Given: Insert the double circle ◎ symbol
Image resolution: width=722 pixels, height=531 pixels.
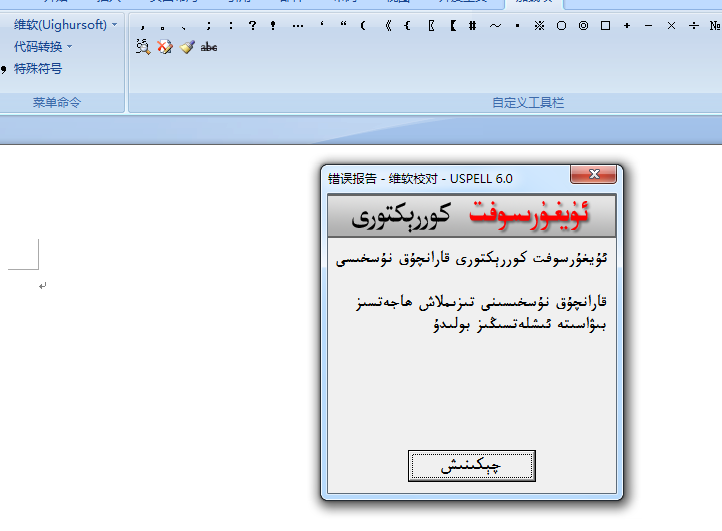Looking at the screenshot, I should click(x=583, y=25).
